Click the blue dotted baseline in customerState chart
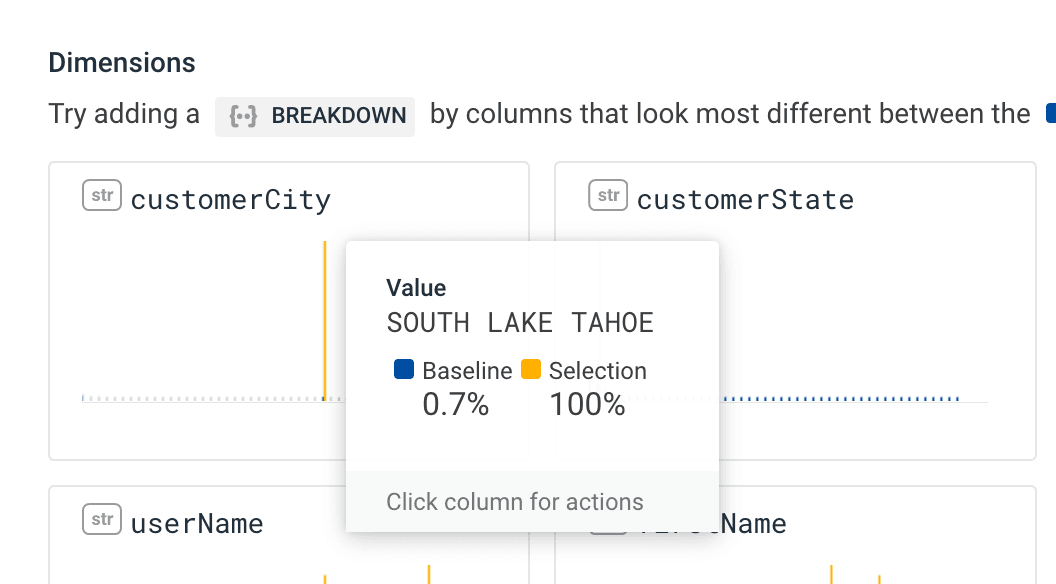The width and height of the screenshot is (1056, 584). [840, 399]
